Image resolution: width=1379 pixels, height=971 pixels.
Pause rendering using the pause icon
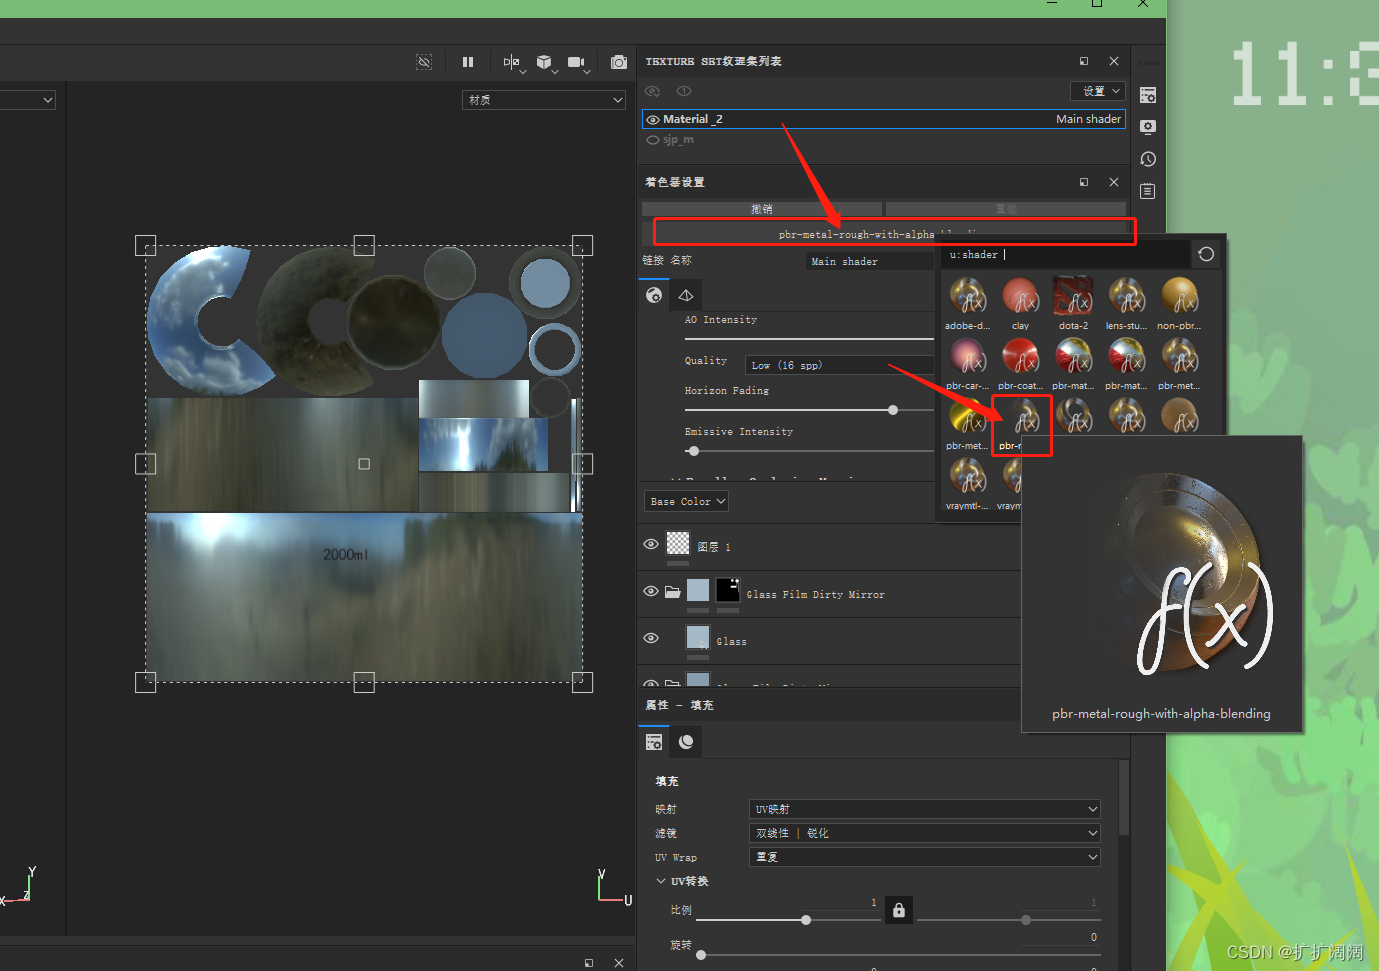tap(467, 61)
